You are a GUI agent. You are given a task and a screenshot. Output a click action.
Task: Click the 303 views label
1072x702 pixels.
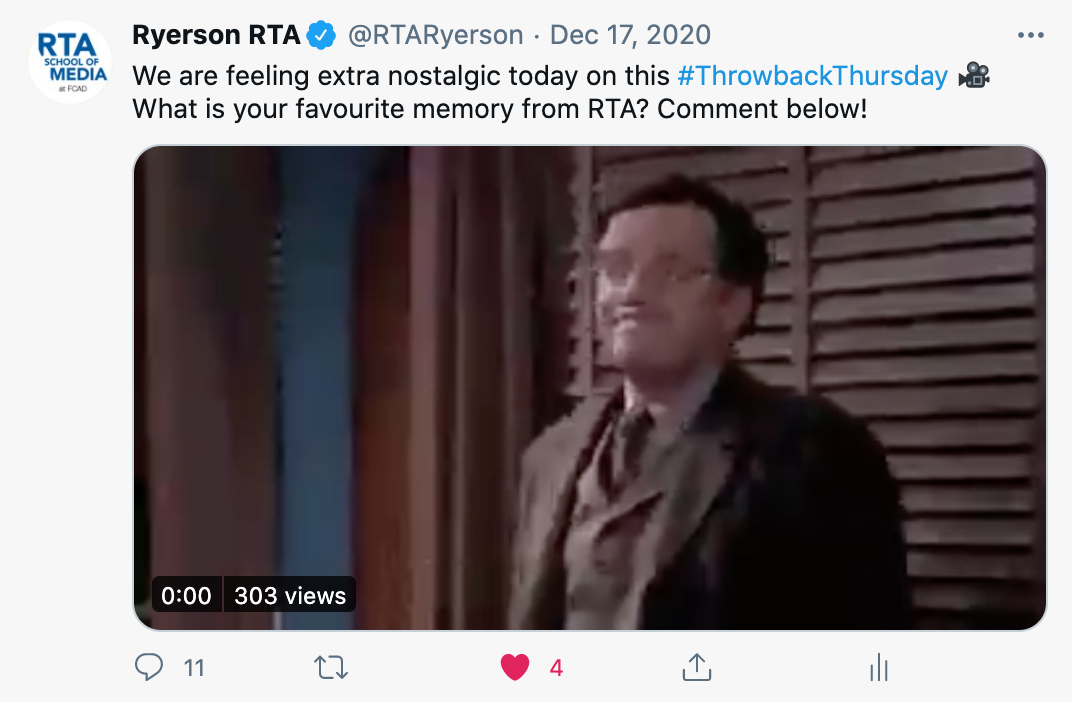coord(290,595)
